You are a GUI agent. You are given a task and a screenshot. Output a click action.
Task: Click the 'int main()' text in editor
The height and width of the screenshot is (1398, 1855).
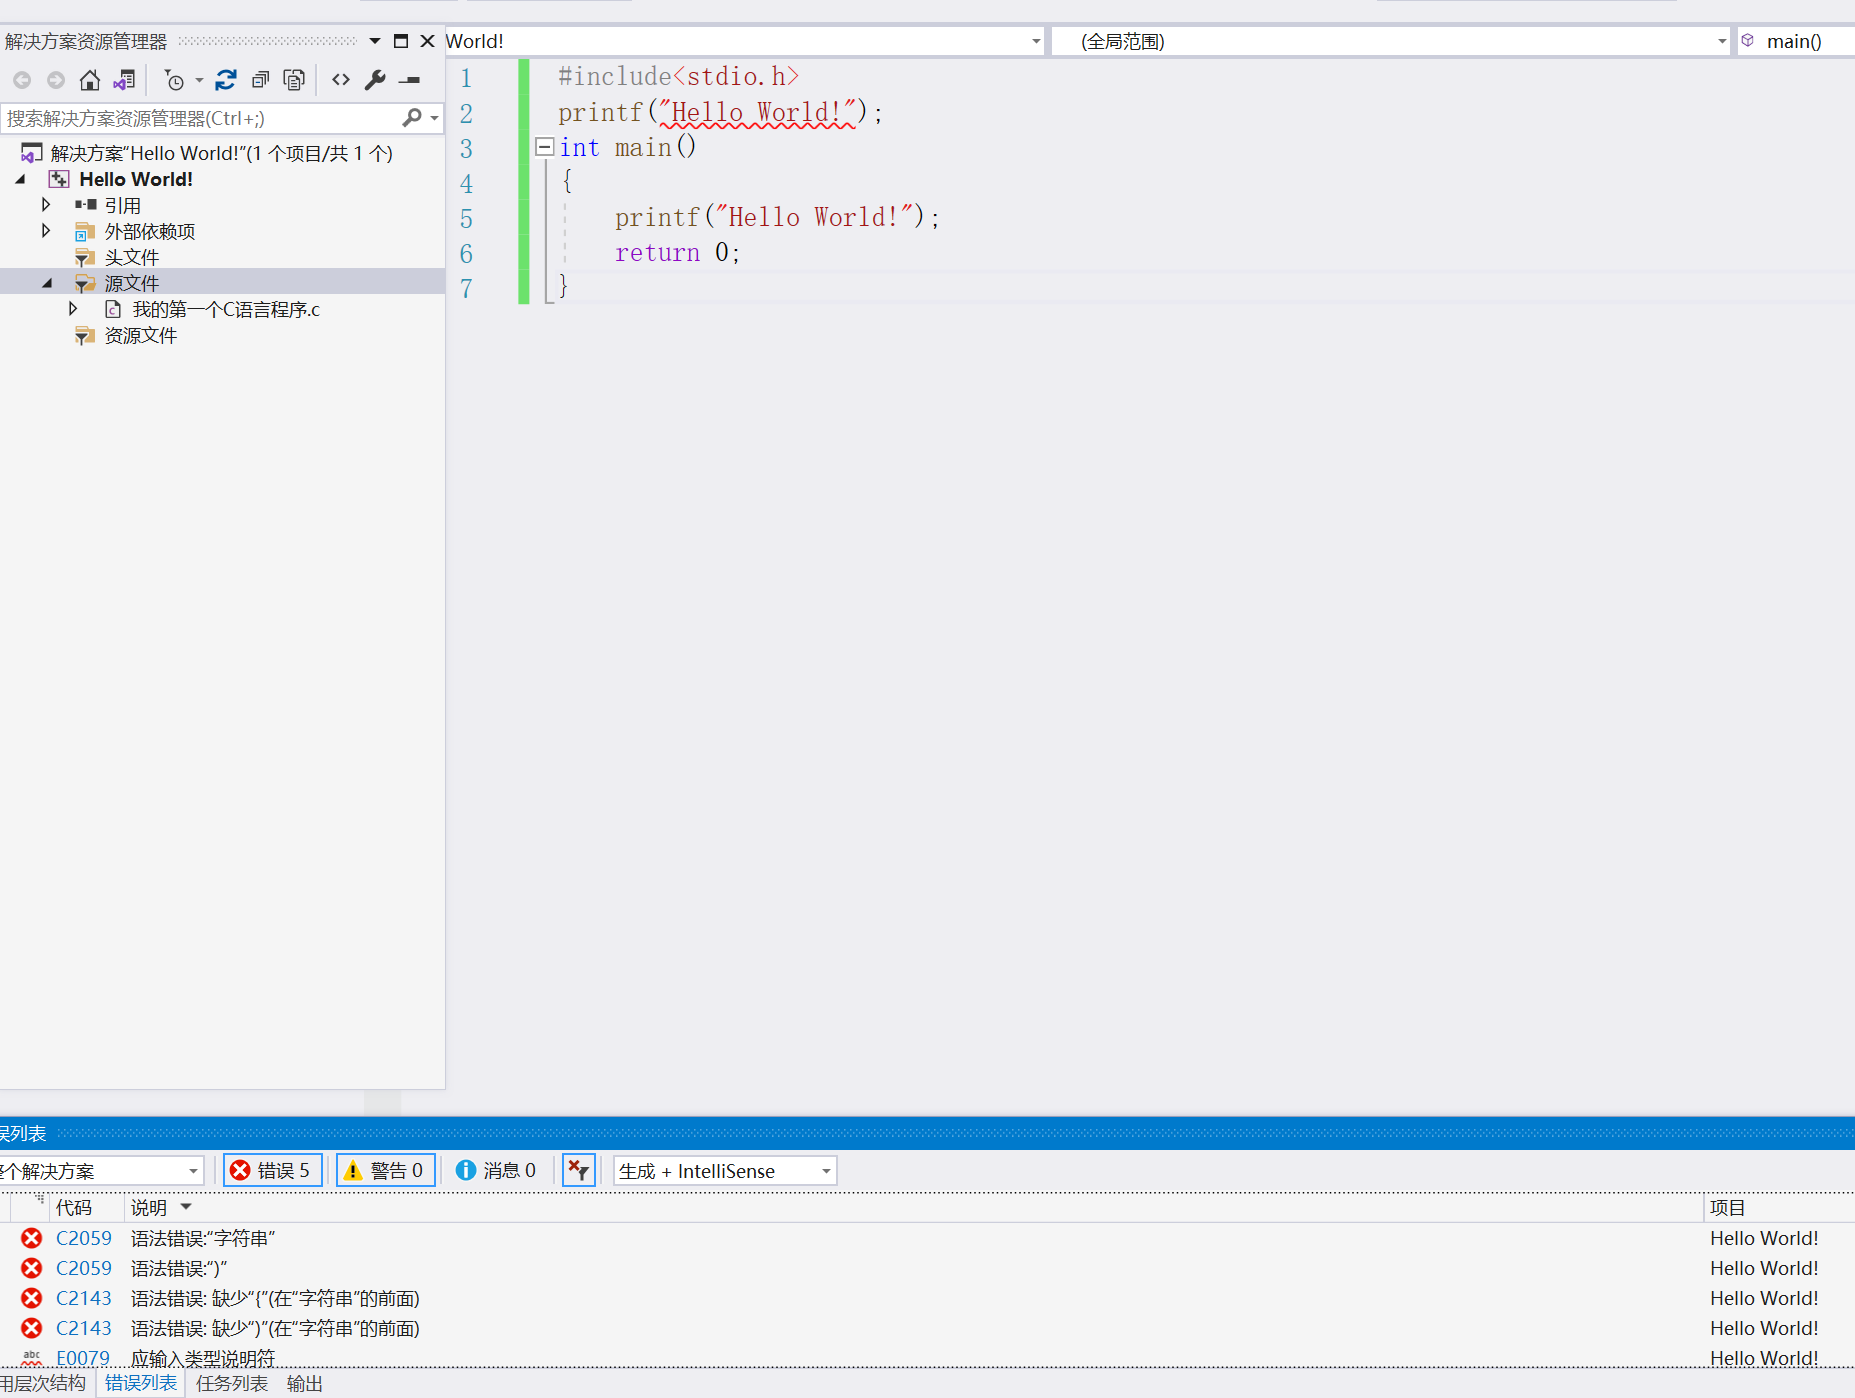627,147
